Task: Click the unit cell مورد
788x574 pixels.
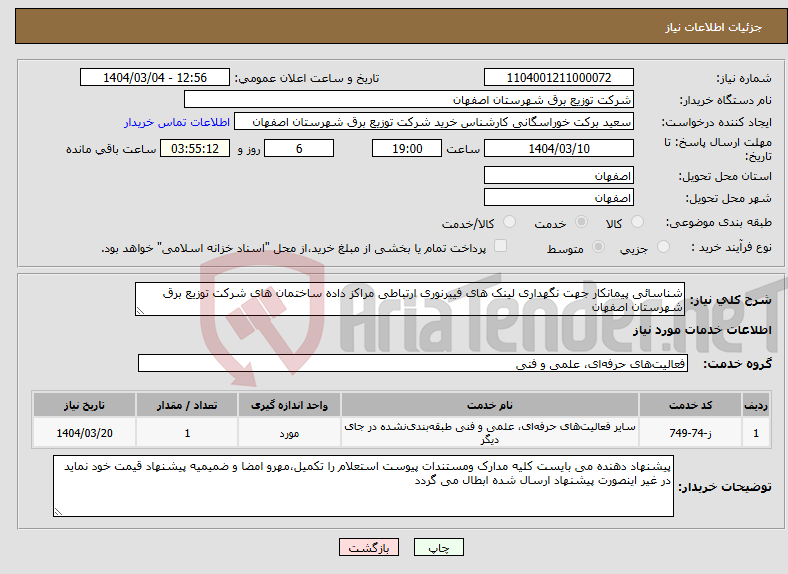Action: (289, 433)
